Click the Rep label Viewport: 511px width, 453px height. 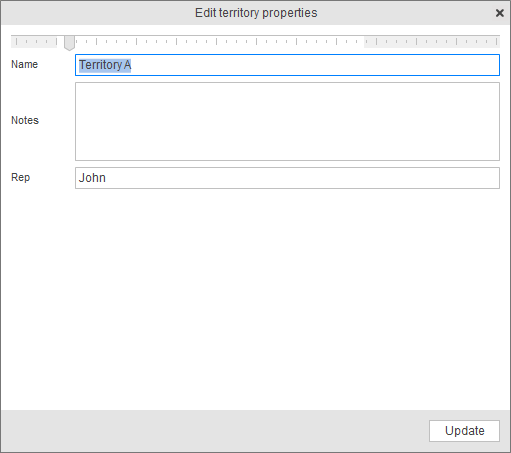[x=20, y=177]
